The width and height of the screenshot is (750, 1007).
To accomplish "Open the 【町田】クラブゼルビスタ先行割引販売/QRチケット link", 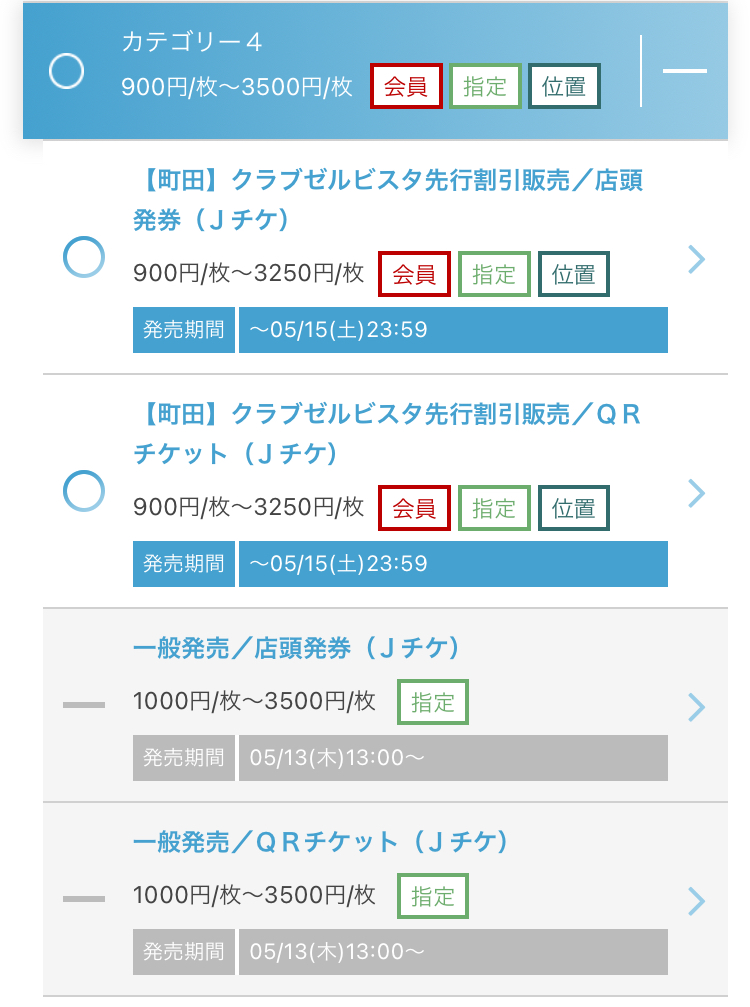I will (x=387, y=433).
